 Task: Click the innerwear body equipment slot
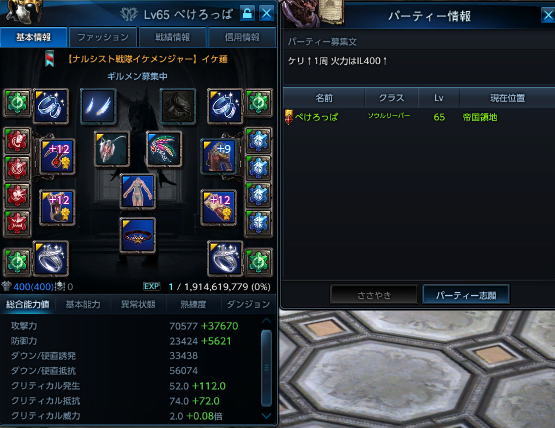click(138, 192)
